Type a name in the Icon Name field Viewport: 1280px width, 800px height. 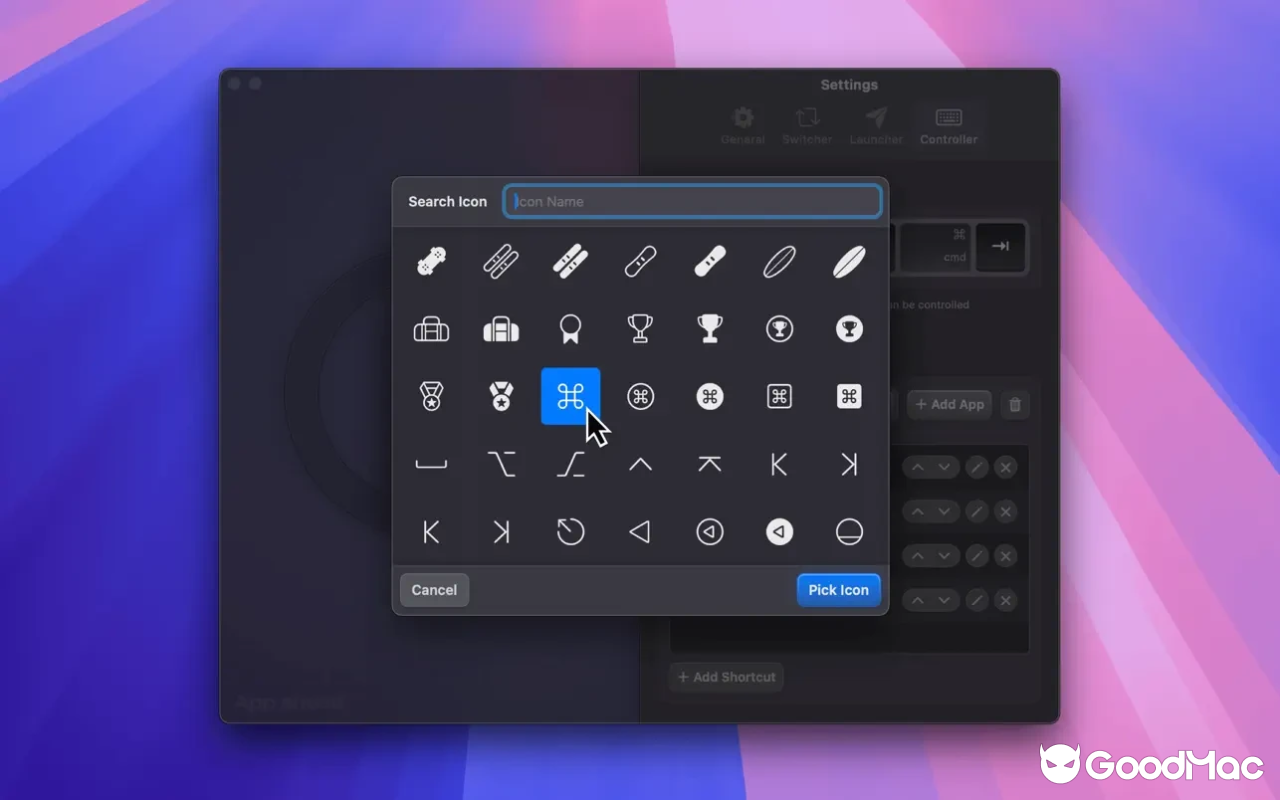pyautogui.click(x=692, y=201)
